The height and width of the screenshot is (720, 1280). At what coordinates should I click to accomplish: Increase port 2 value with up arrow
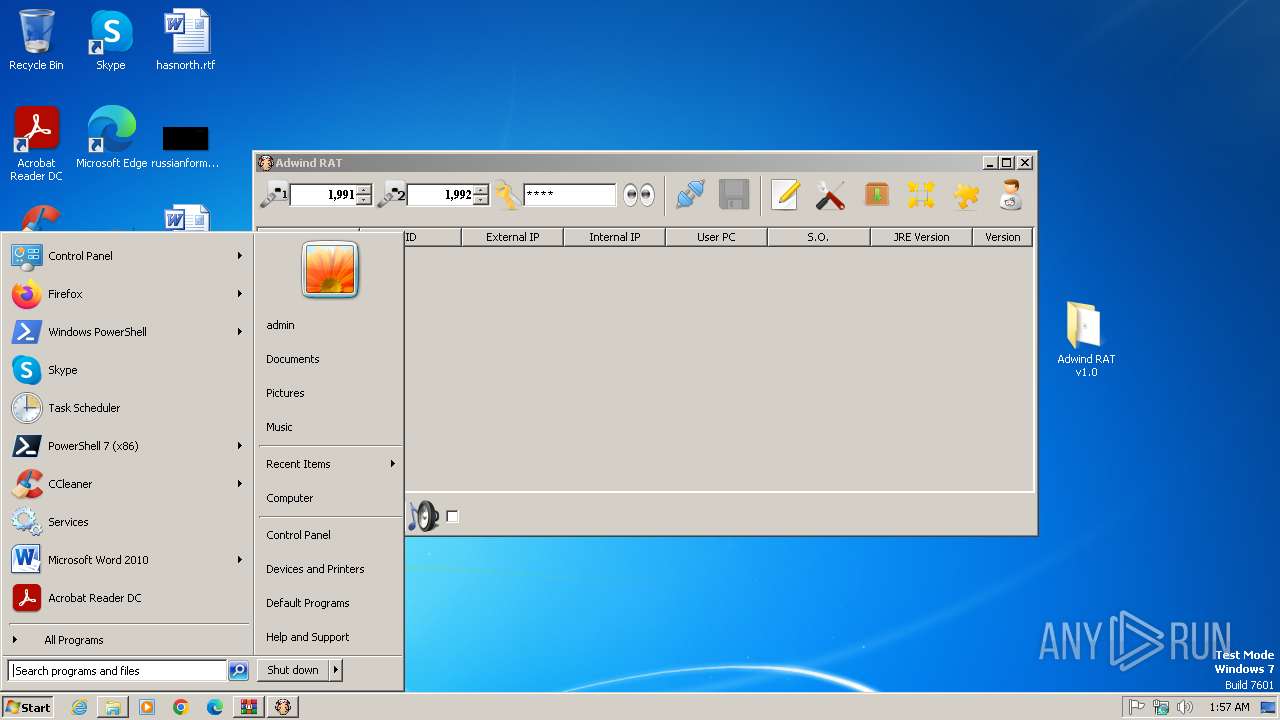click(x=481, y=189)
